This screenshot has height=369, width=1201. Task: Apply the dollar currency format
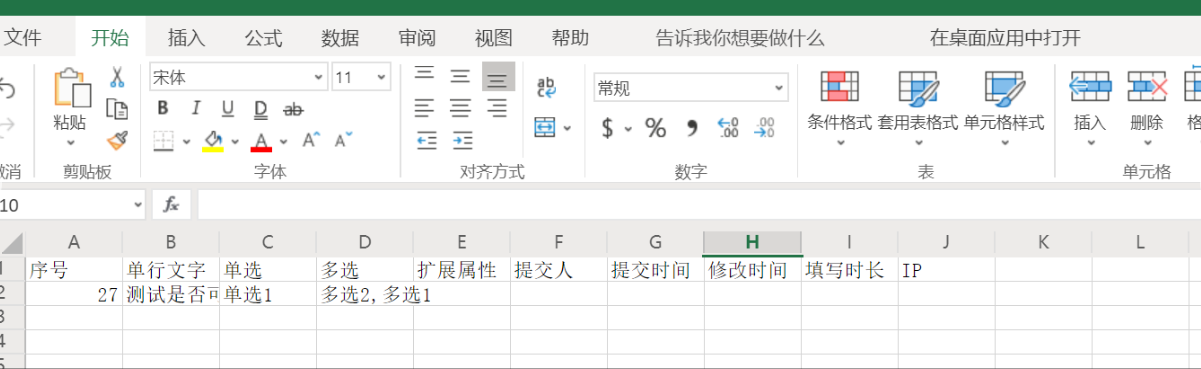coord(607,128)
